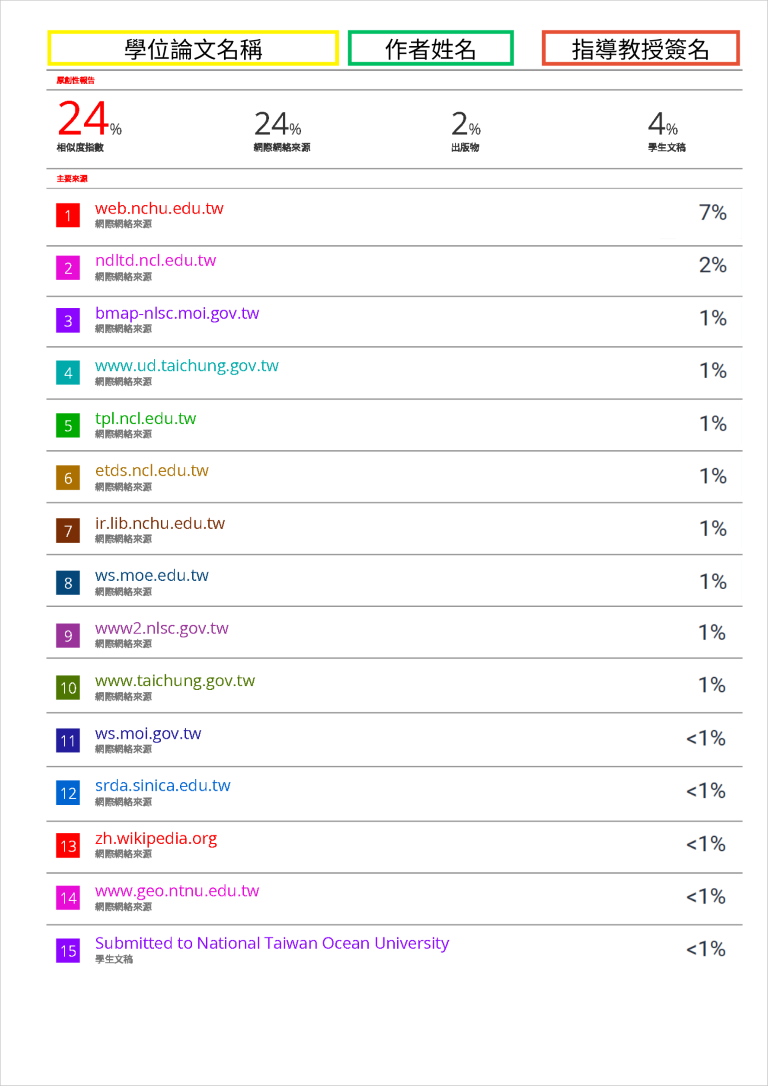Open bmap-nlsc.moi.gov.tw source link
The height and width of the screenshot is (1086, 768).
pyautogui.click(x=177, y=313)
